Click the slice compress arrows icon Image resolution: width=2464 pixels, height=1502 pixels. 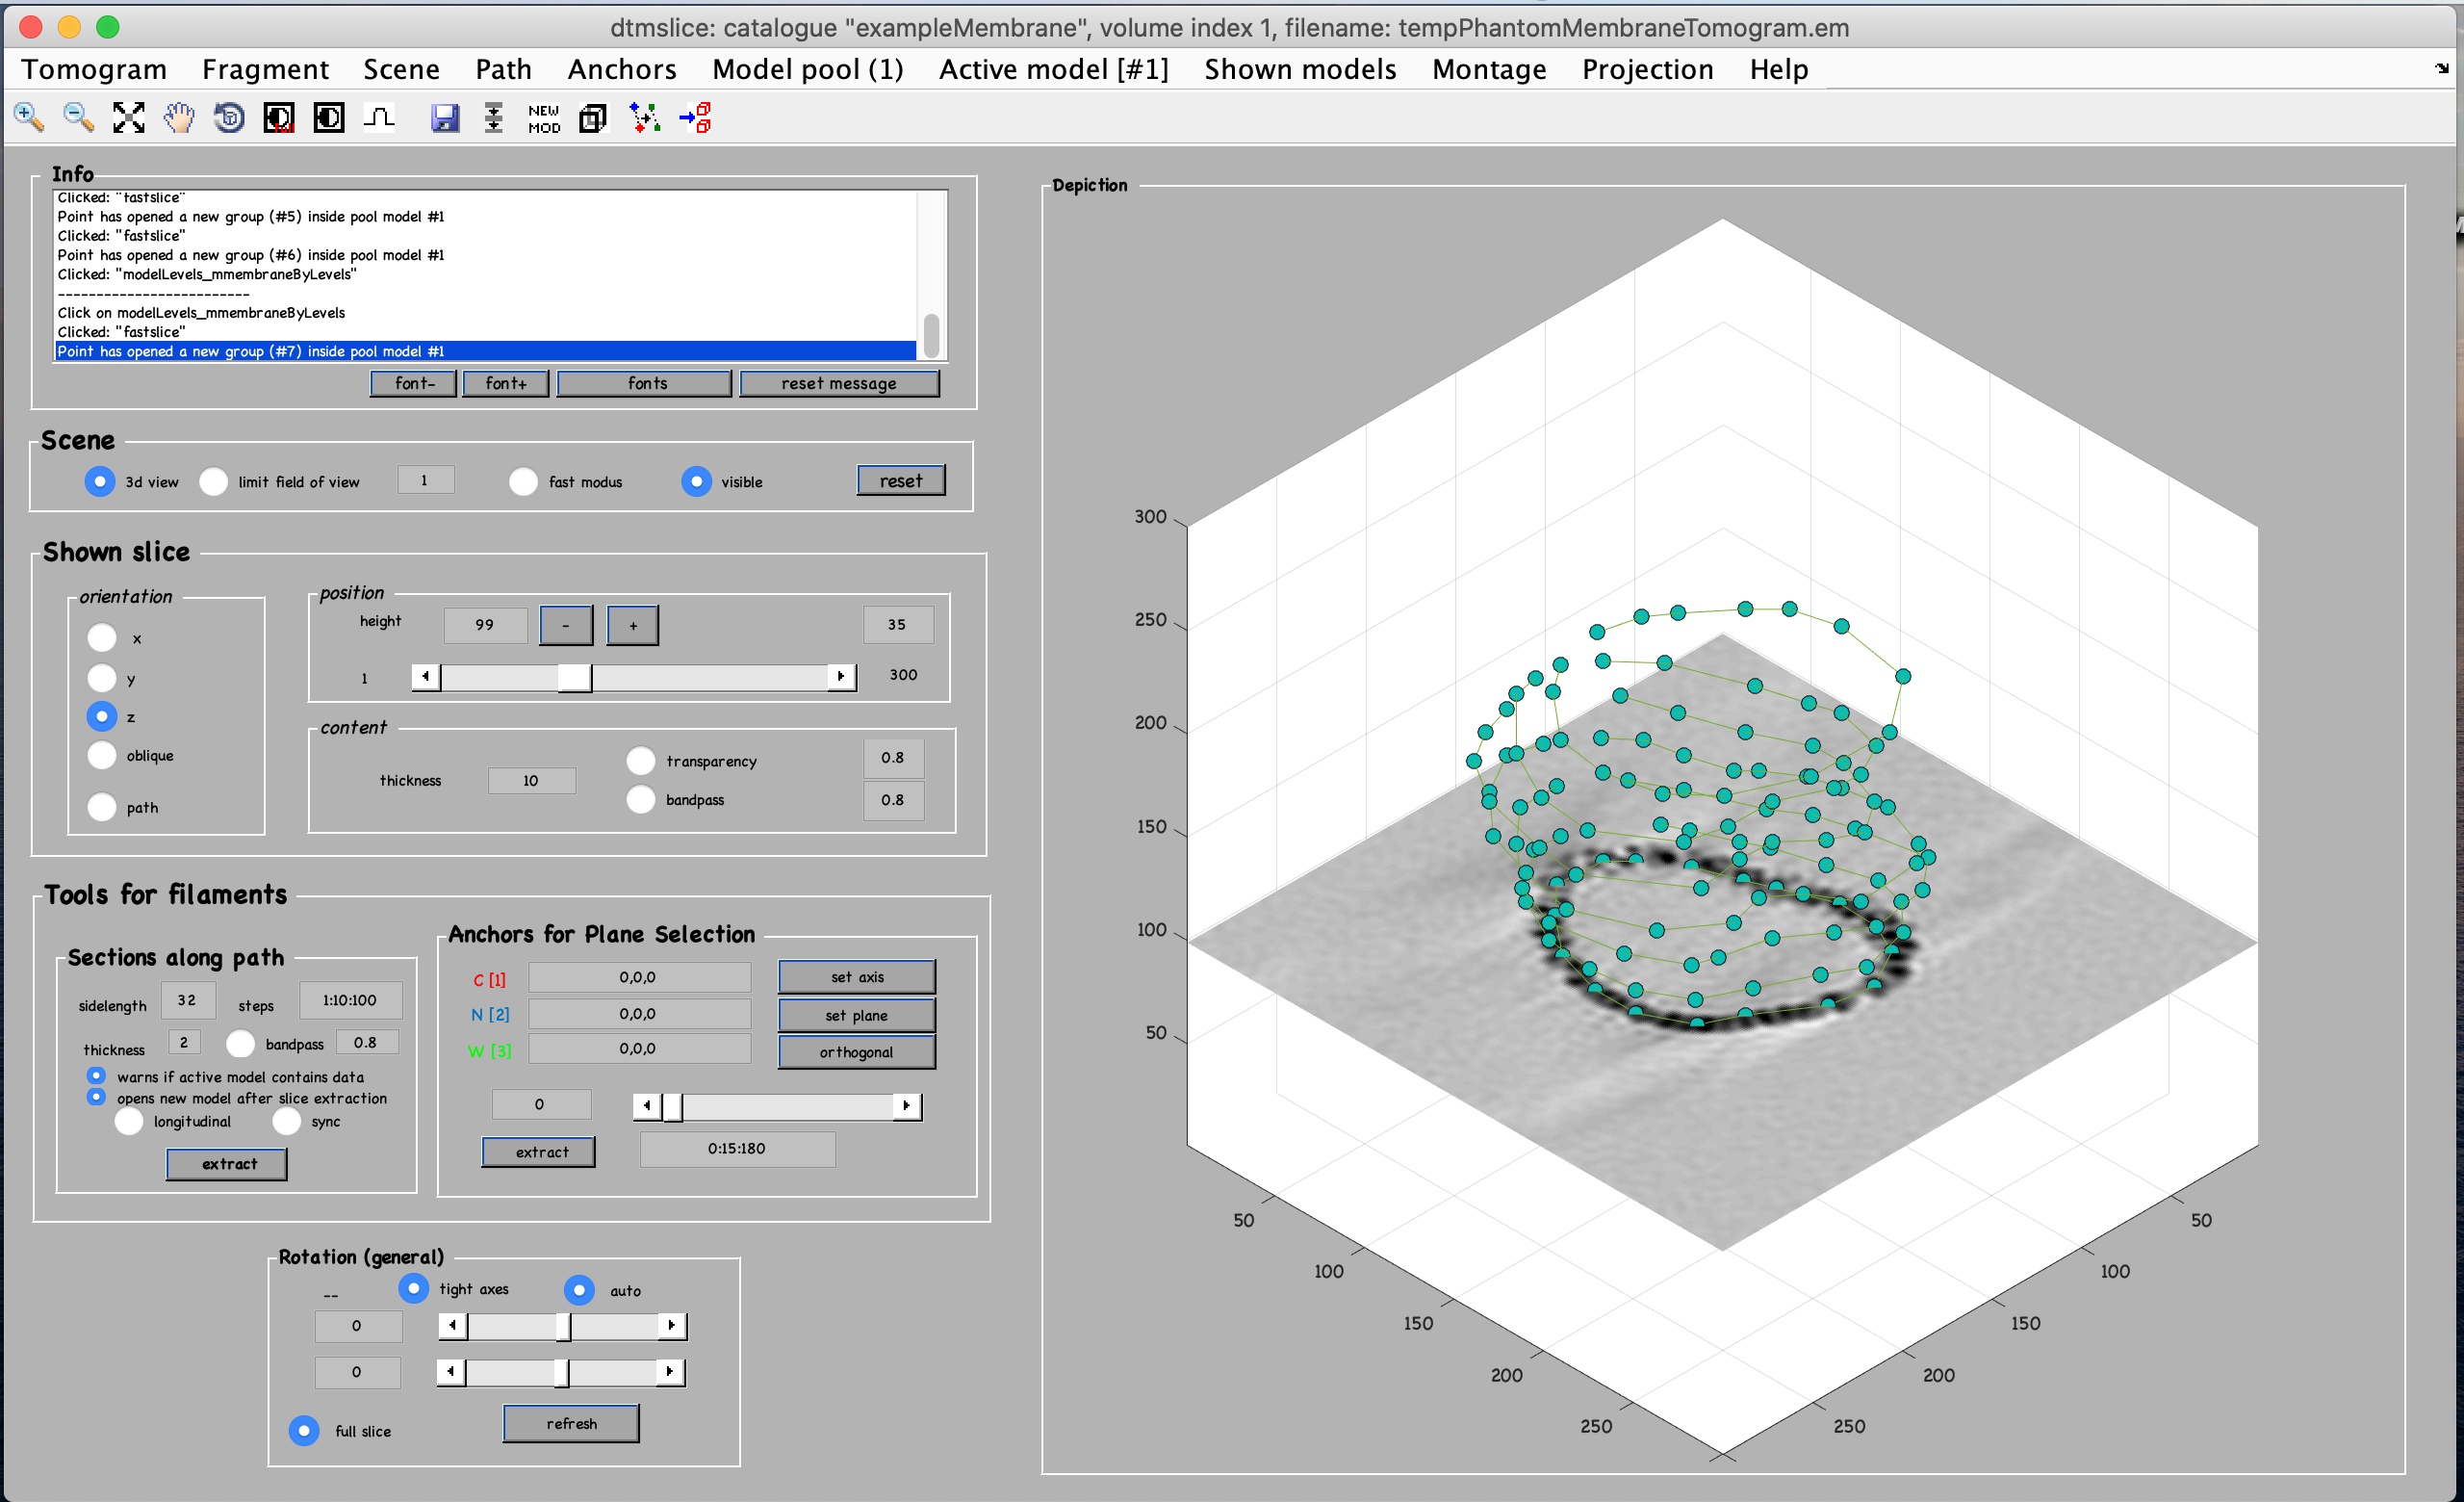pos(494,118)
